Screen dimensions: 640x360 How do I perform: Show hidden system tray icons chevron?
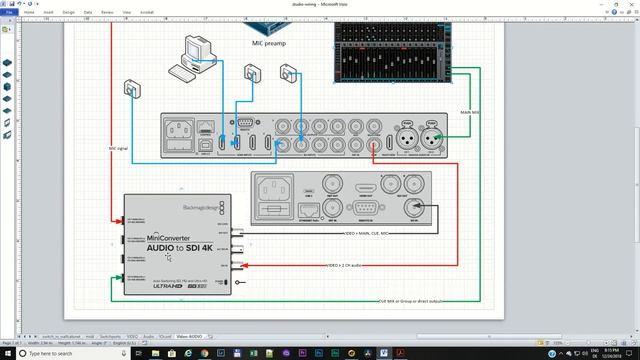(x=561, y=353)
